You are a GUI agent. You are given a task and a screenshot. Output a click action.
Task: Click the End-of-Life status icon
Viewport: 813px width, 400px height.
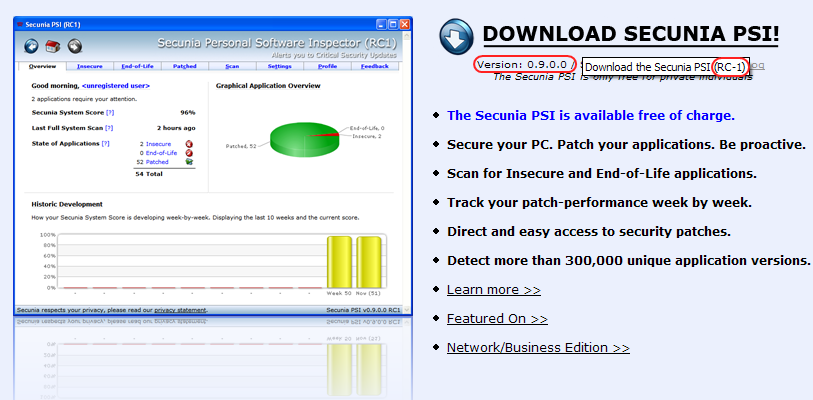(189, 153)
